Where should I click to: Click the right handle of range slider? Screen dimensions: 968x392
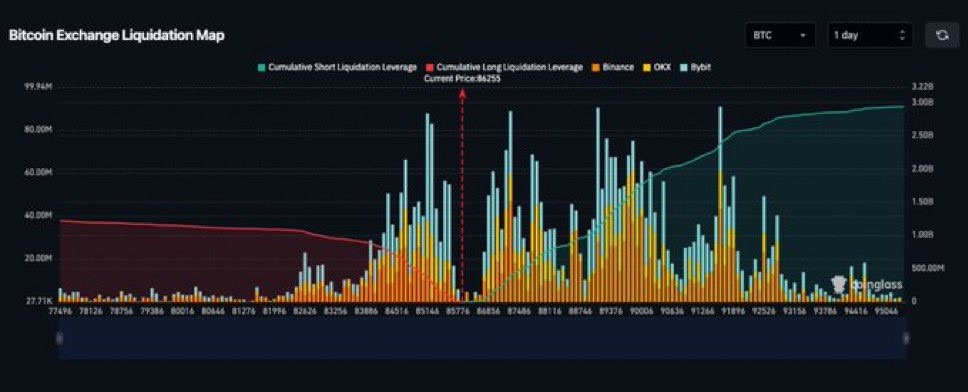pyautogui.click(x=906, y=338)
